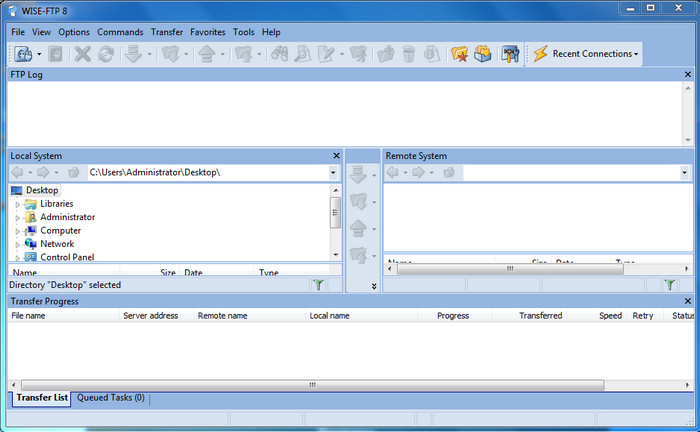700x432 pixels.
Task: Close the Transfer Progress panel
Action: coord(687,301)
